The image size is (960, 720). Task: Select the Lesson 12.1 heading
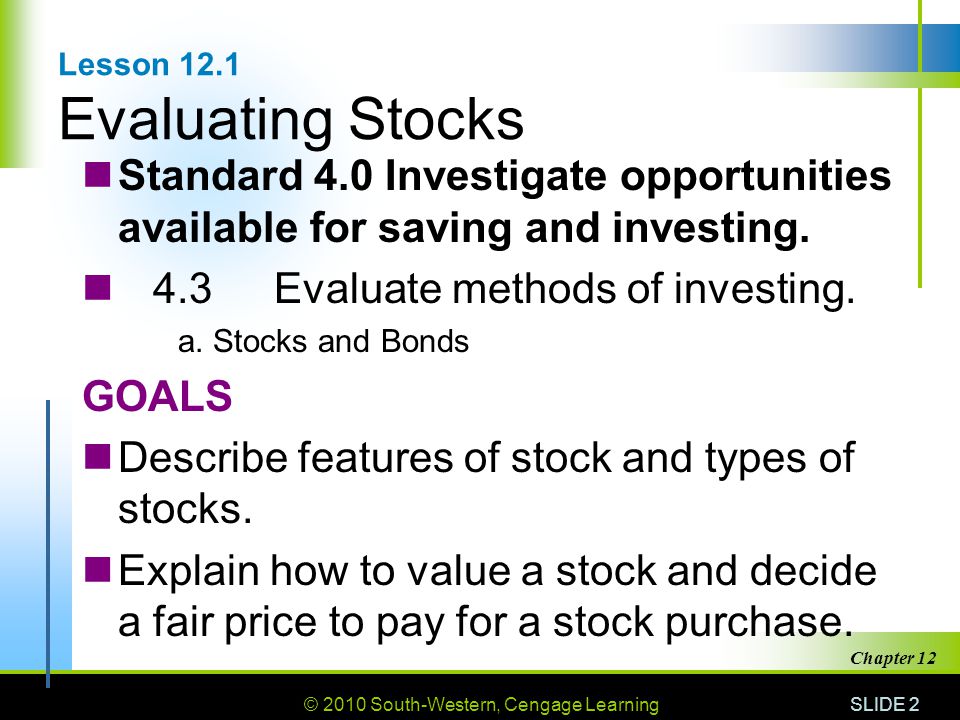[x=149, y=65]
